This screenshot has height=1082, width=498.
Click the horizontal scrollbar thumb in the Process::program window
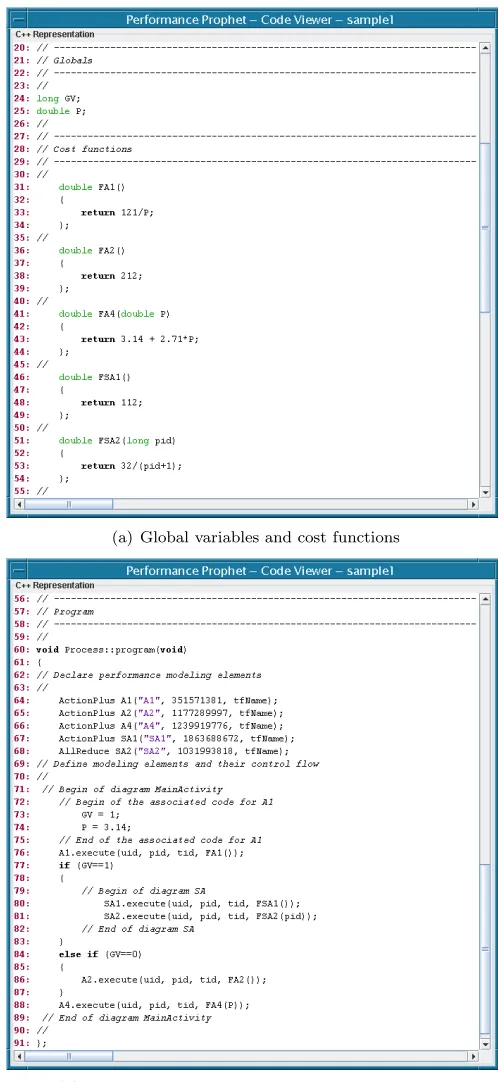[68, 1056]
